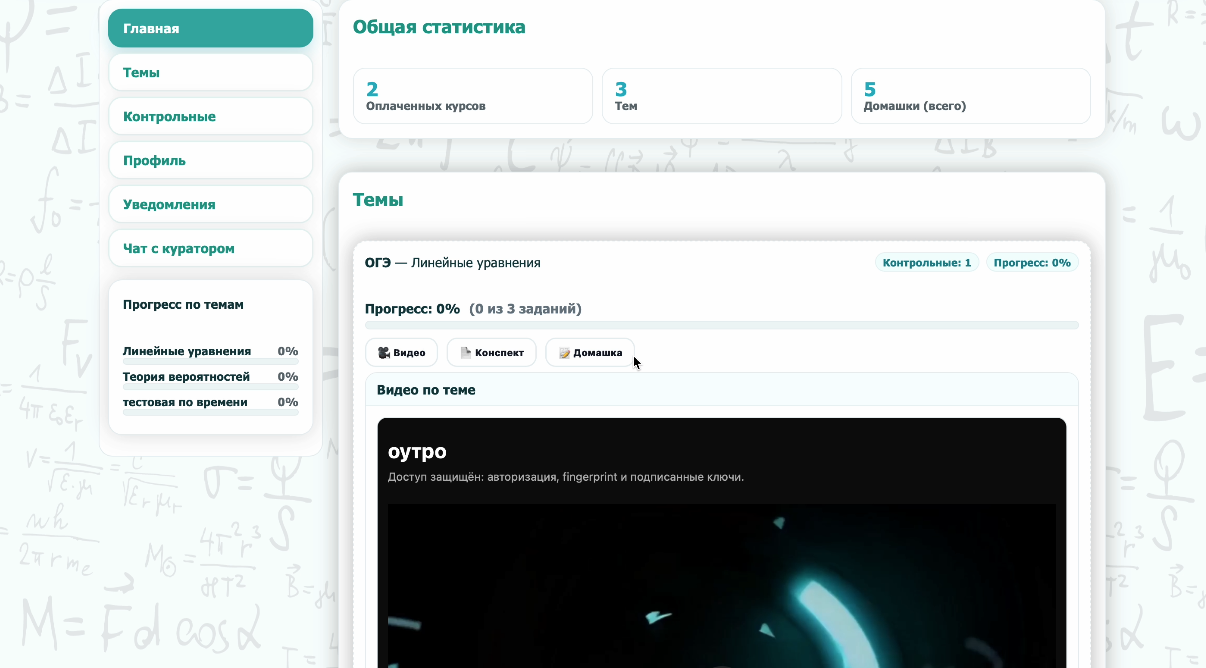
Task: Select Теория вероятностей in progress list
Action: point(186,377)
